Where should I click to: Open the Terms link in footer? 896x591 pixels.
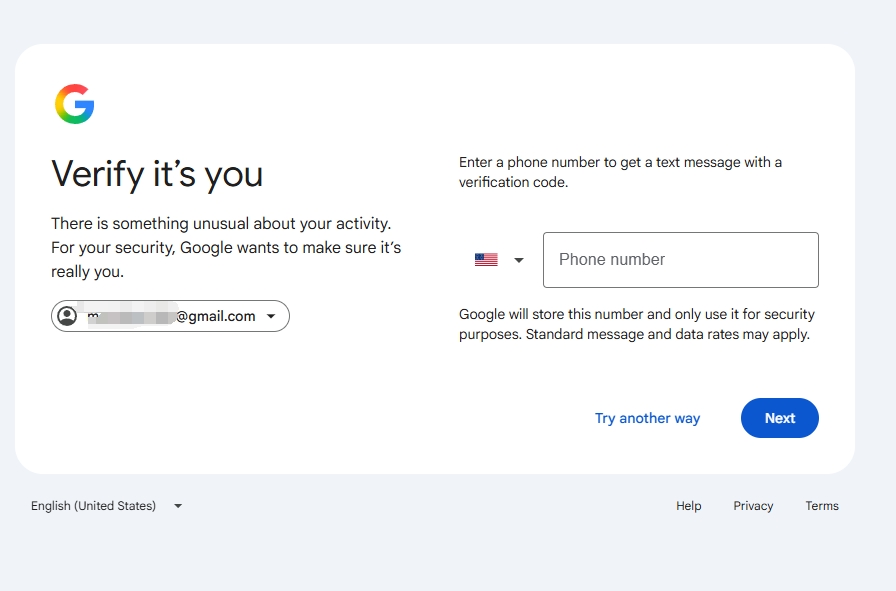[822, 506]
